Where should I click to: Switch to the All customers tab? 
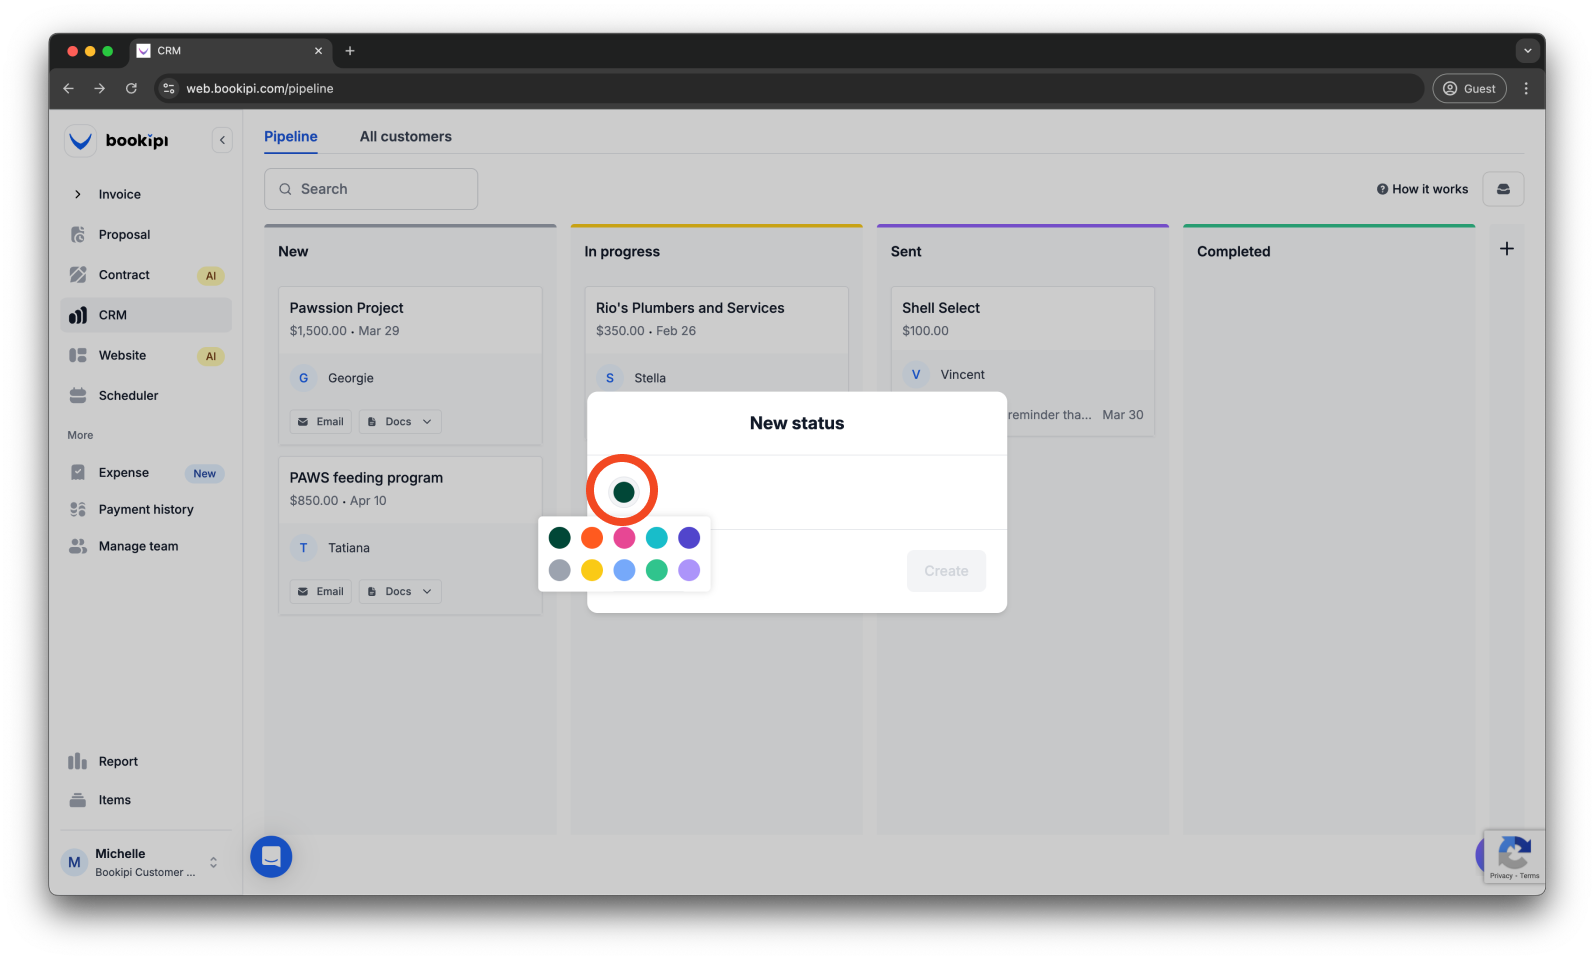[406, 136]
